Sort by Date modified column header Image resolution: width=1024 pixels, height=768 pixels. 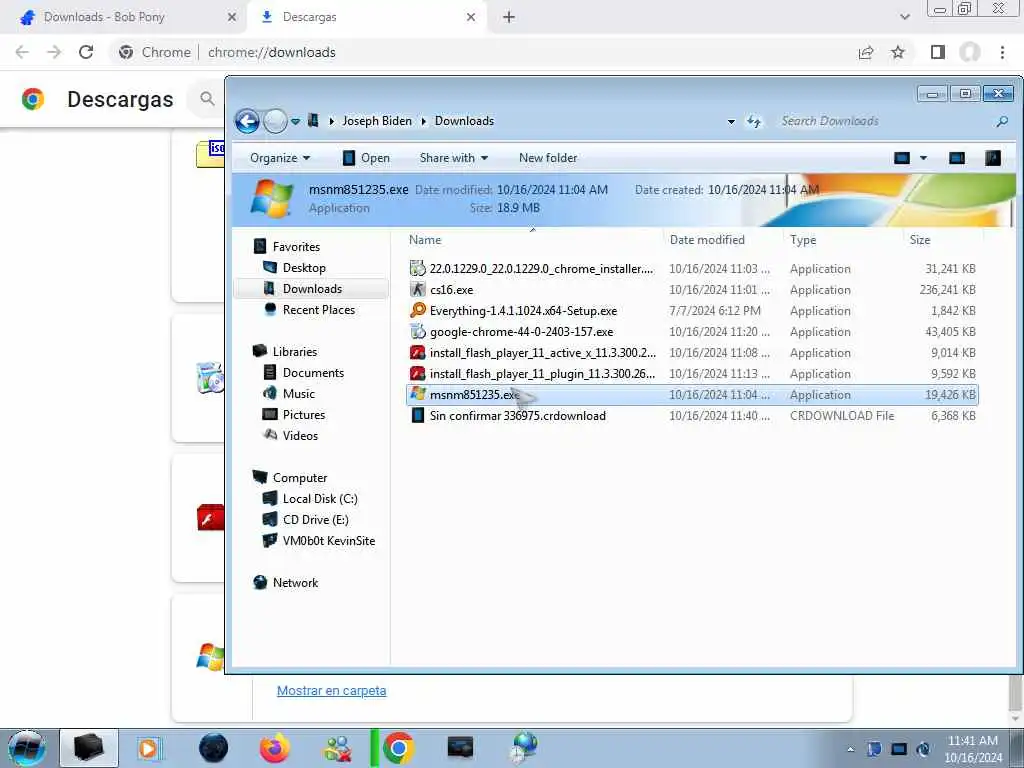click(x=707, y=240)
